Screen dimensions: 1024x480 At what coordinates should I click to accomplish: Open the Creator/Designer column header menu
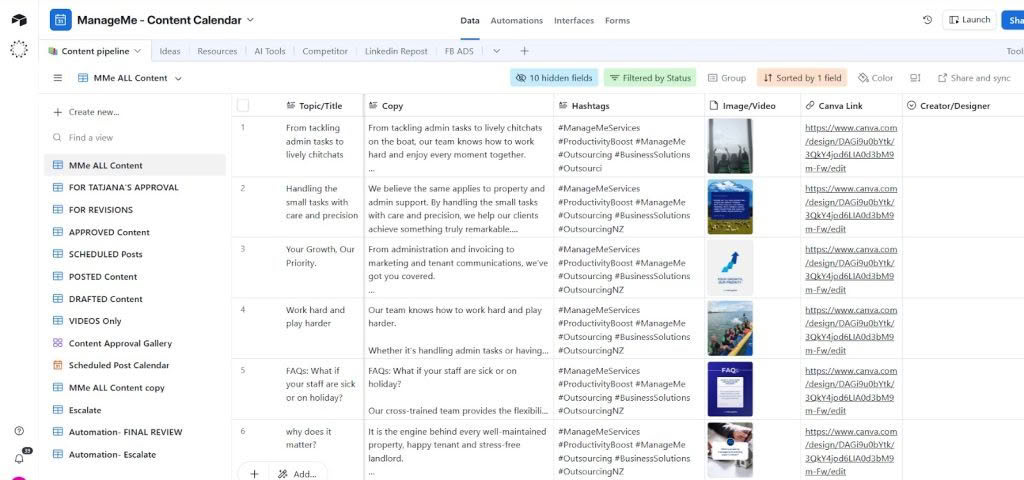(964, 105)
